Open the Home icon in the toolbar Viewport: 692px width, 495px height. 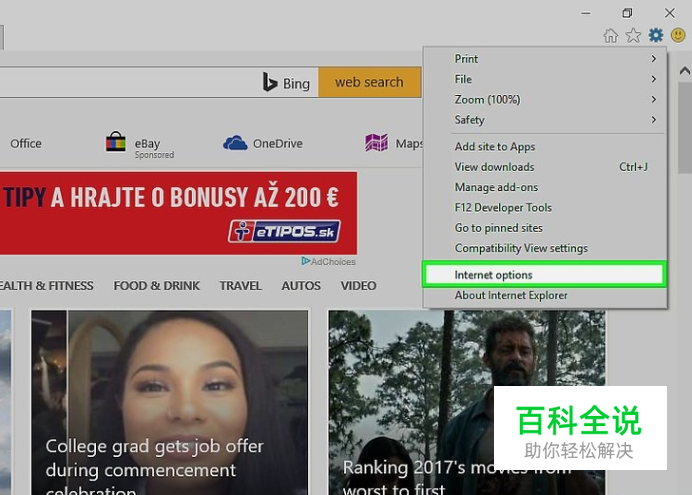[611, 35]
